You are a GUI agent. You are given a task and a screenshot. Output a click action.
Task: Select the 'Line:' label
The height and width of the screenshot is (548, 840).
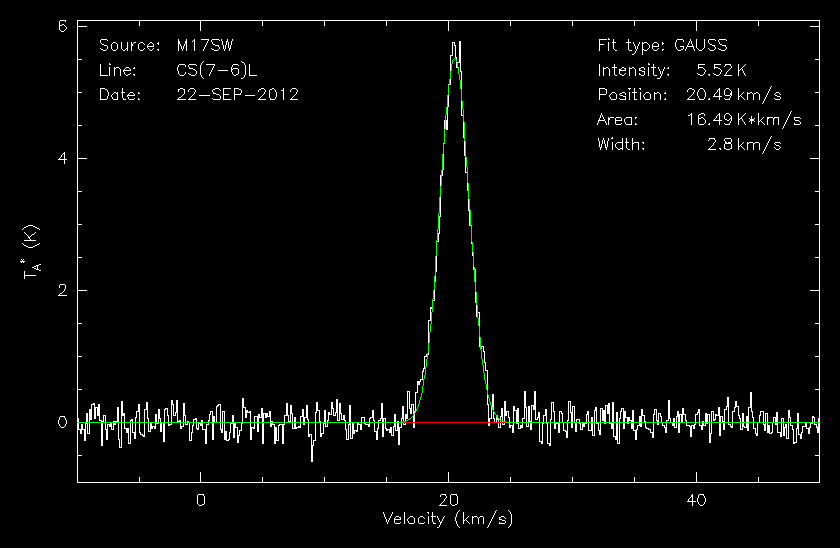118,70
